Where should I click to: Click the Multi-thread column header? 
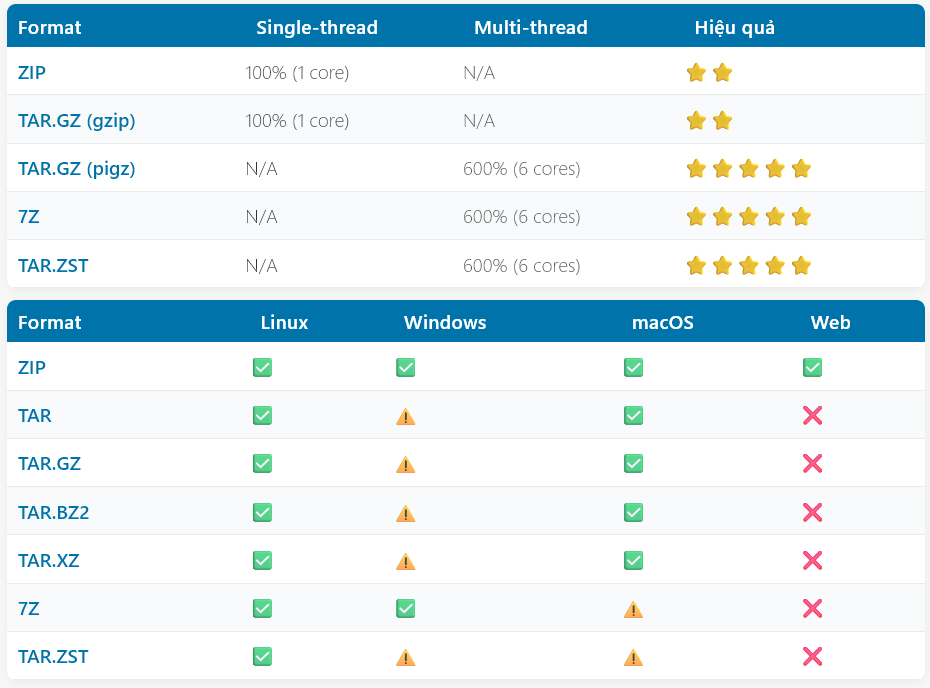click(530, 28)
